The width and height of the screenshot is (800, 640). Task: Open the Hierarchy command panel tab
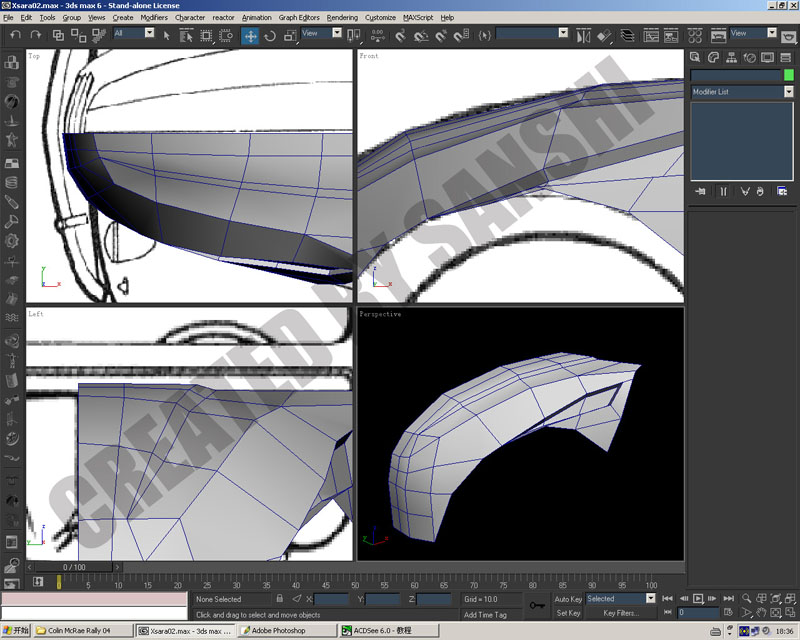[x=731, y=58]
